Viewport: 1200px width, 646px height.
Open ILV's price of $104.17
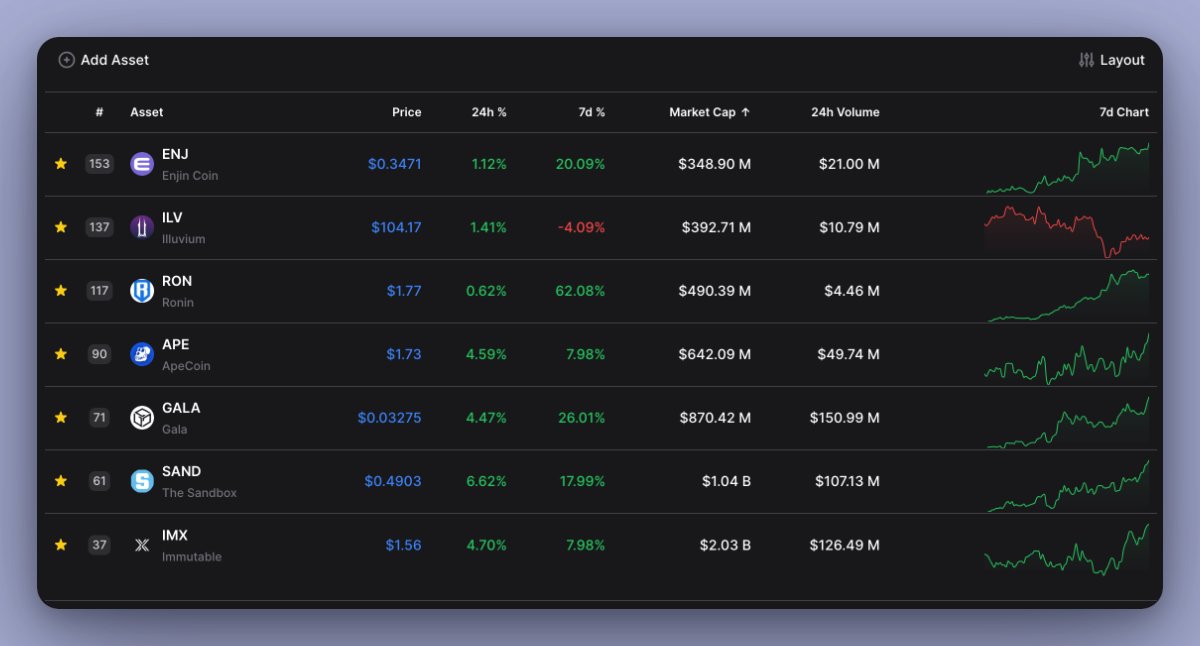396,227
